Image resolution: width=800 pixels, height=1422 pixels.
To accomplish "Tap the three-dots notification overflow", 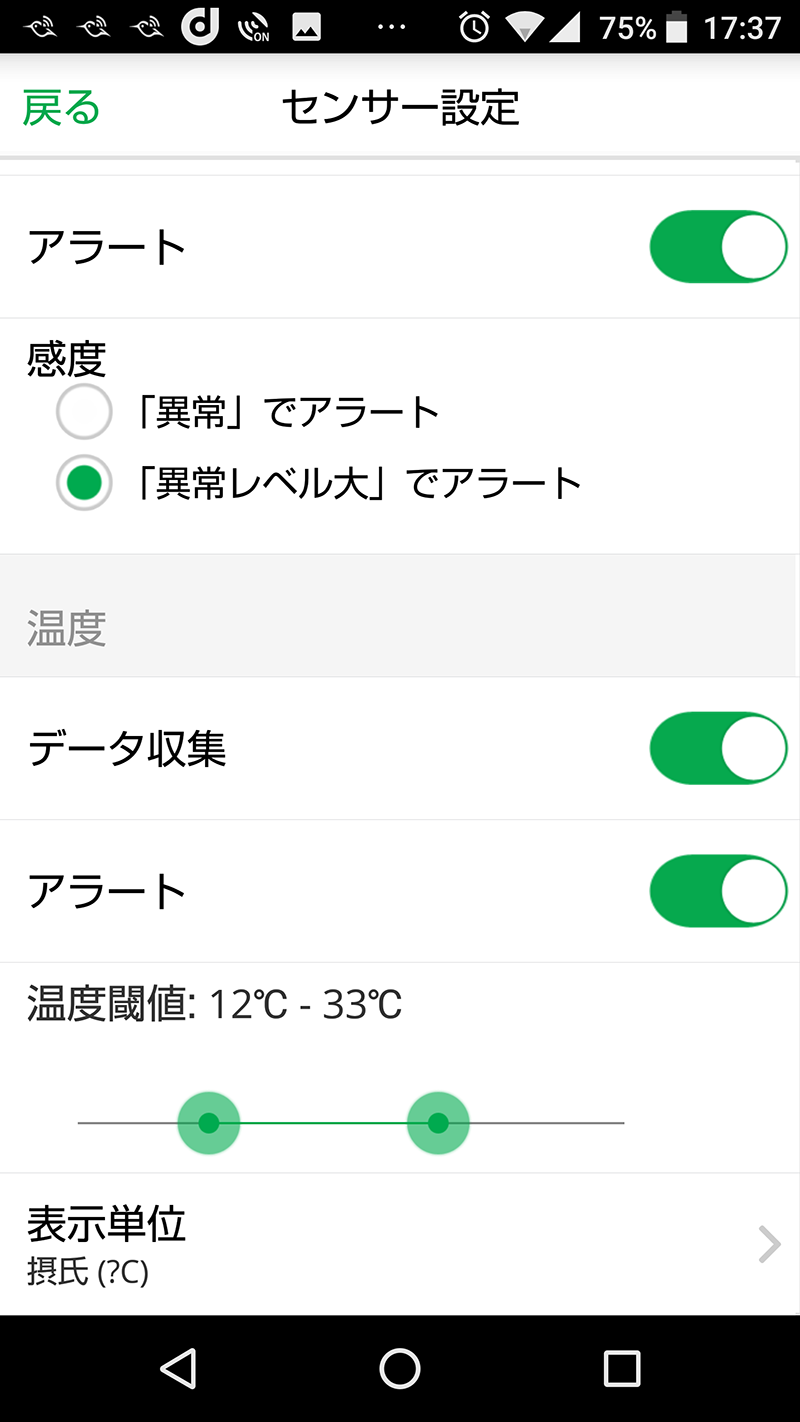I will pyautogui.click(x=391, y=27).
